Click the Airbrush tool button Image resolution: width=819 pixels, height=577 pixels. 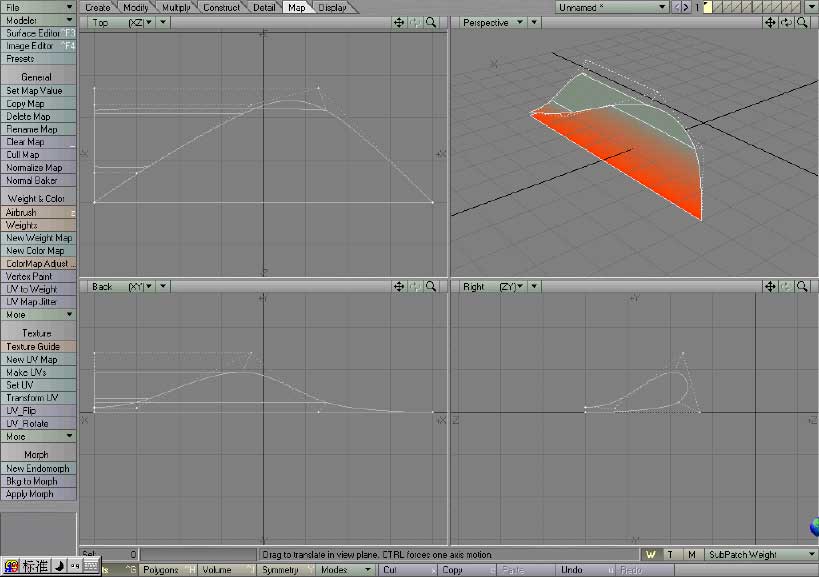tap(36, 212)
